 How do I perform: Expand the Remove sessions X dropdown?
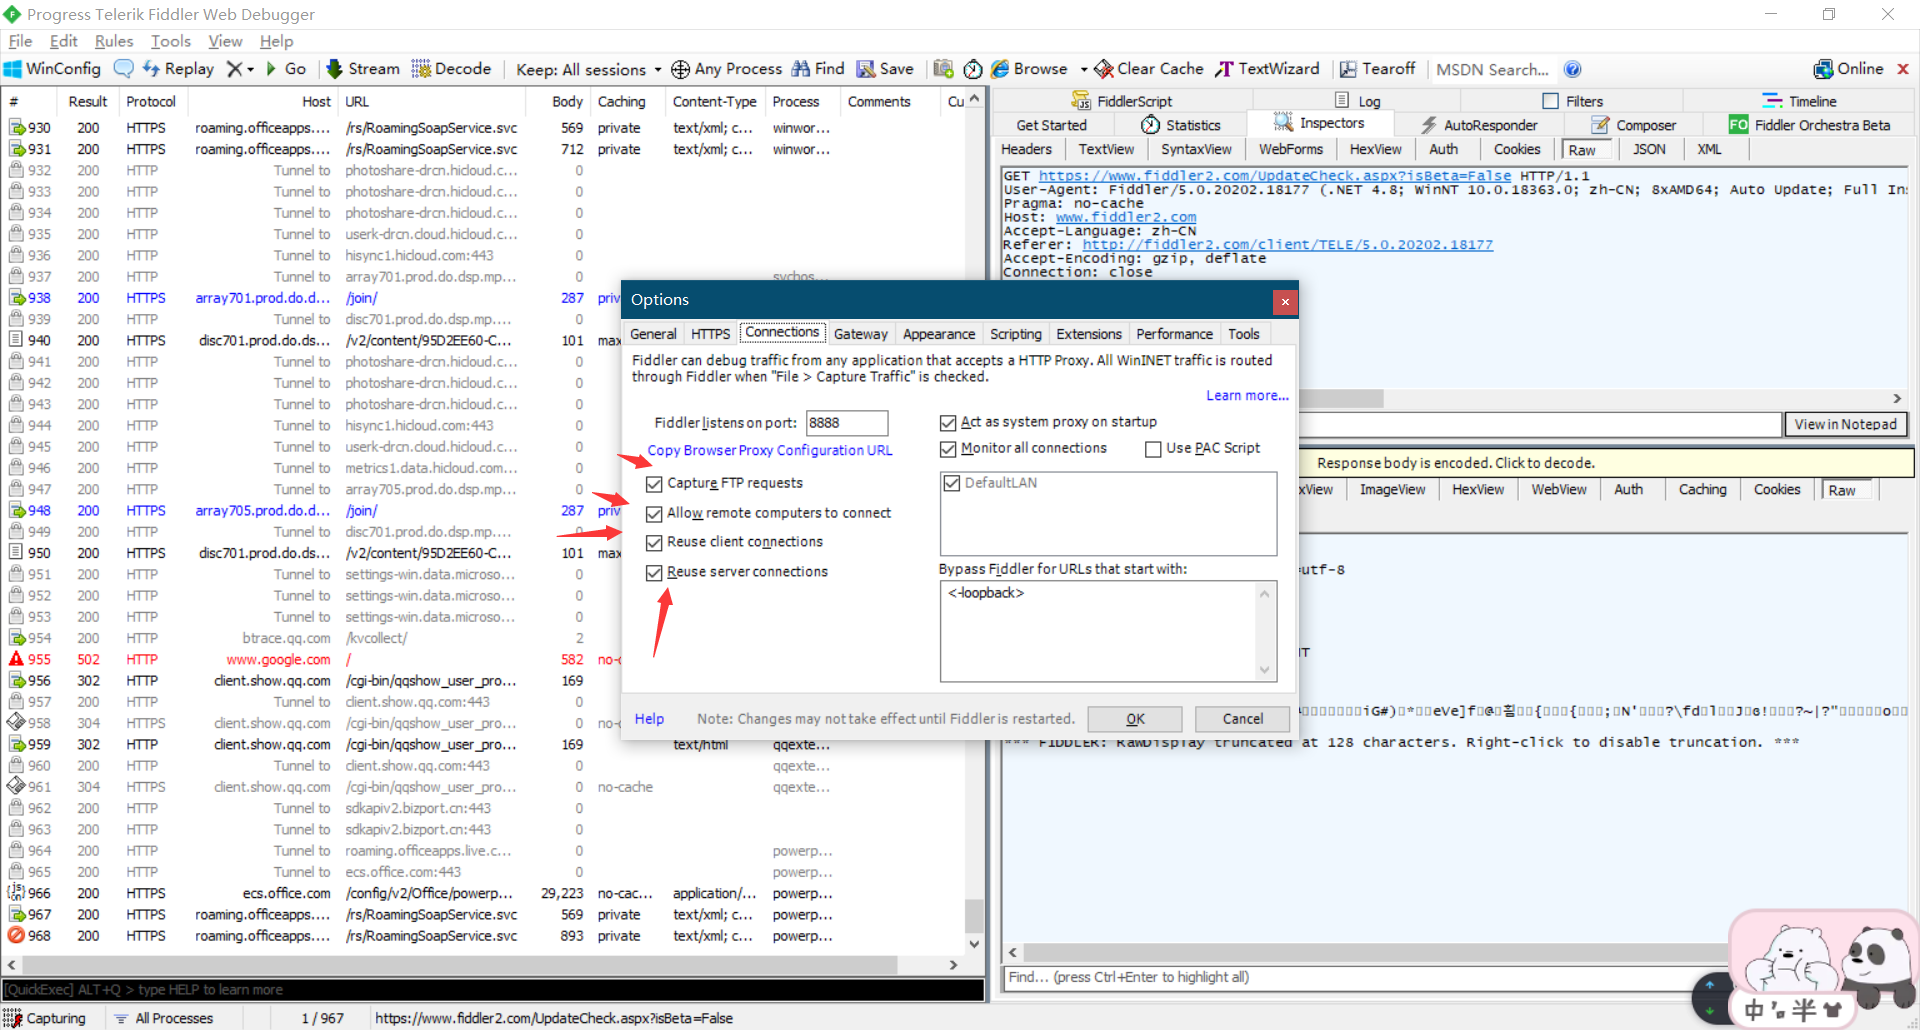tap(250, 70)
